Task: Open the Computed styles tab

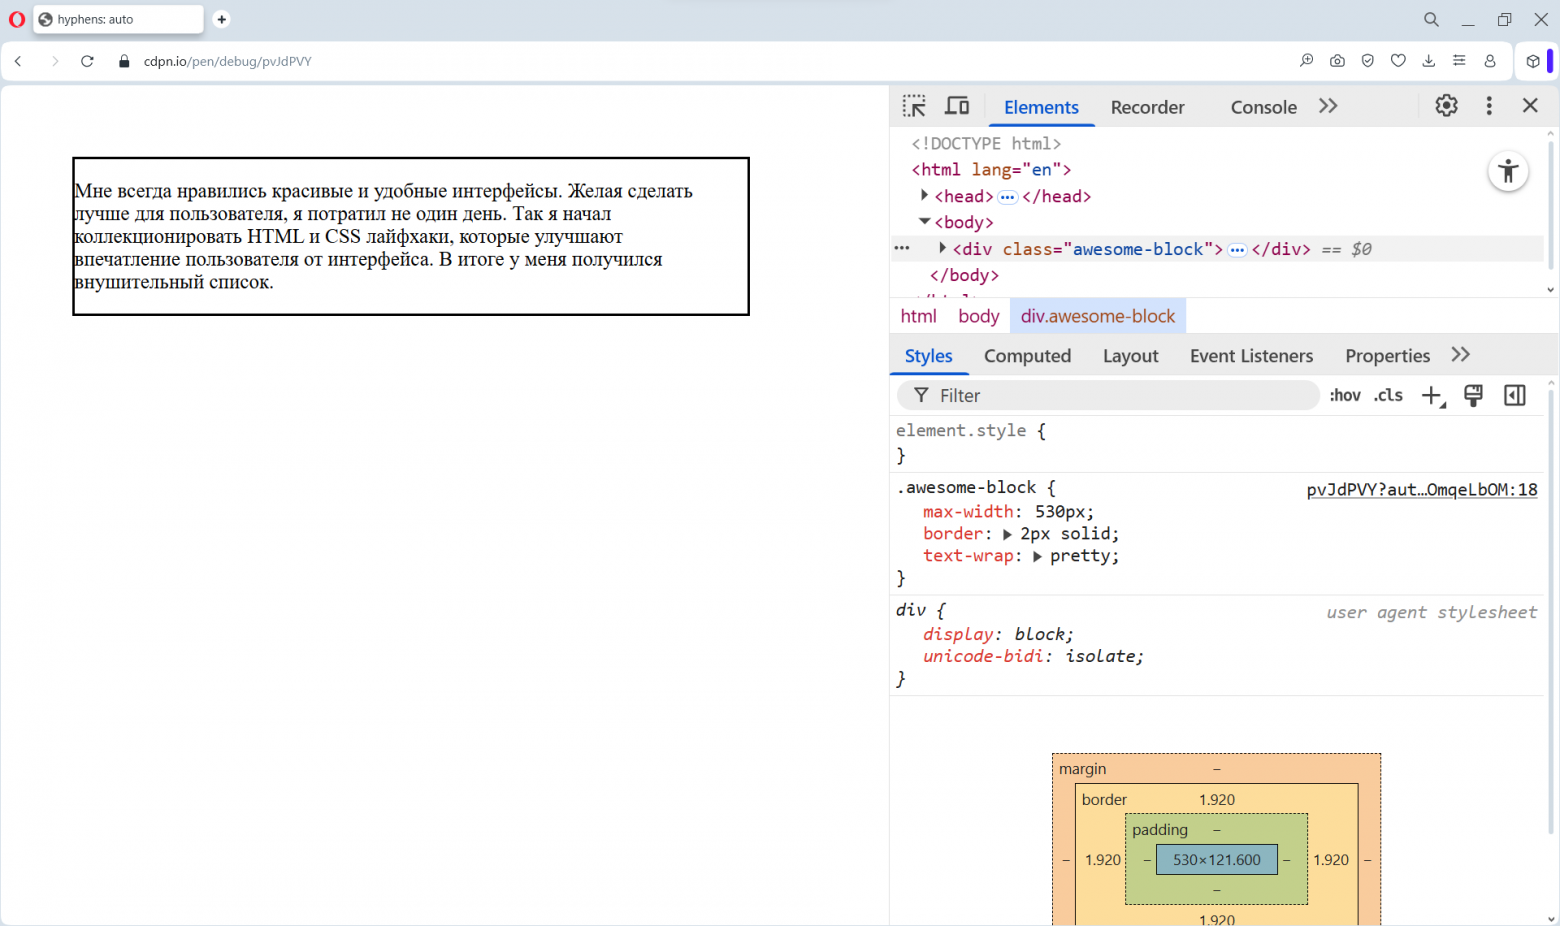Action: click(x=1027, y=356)
